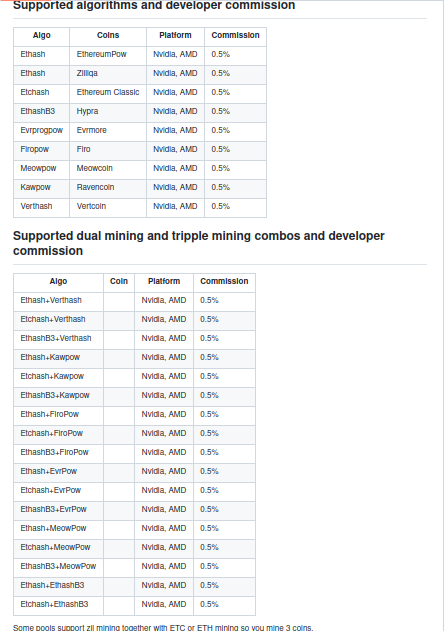This screenshot has width=445, height=631.
Task: Click the Algo header in first table
Action: [41, 35]
